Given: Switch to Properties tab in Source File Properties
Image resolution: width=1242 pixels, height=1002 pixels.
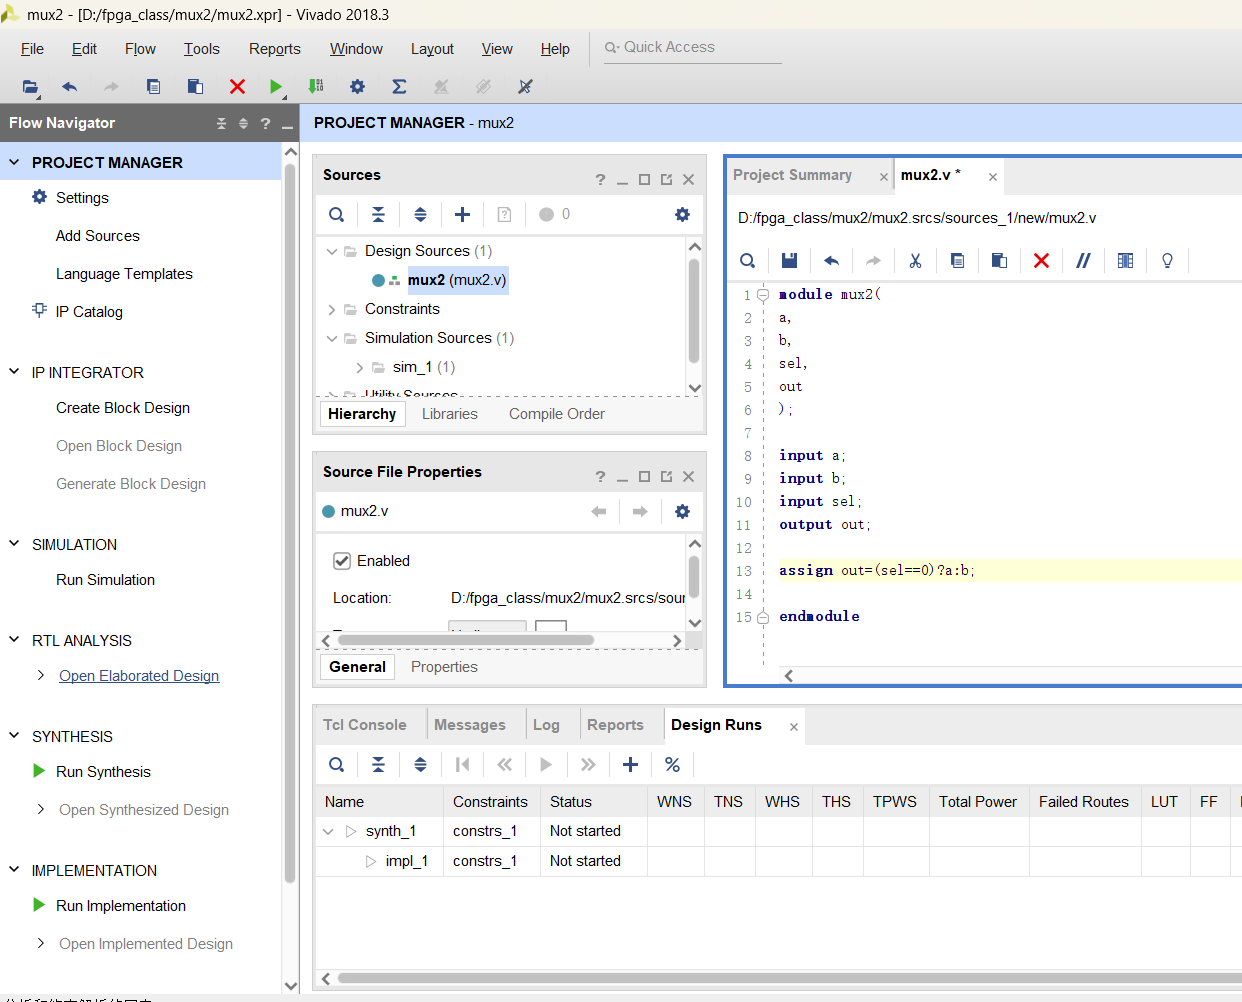Looking at the screenshot, I should (444, 667).
